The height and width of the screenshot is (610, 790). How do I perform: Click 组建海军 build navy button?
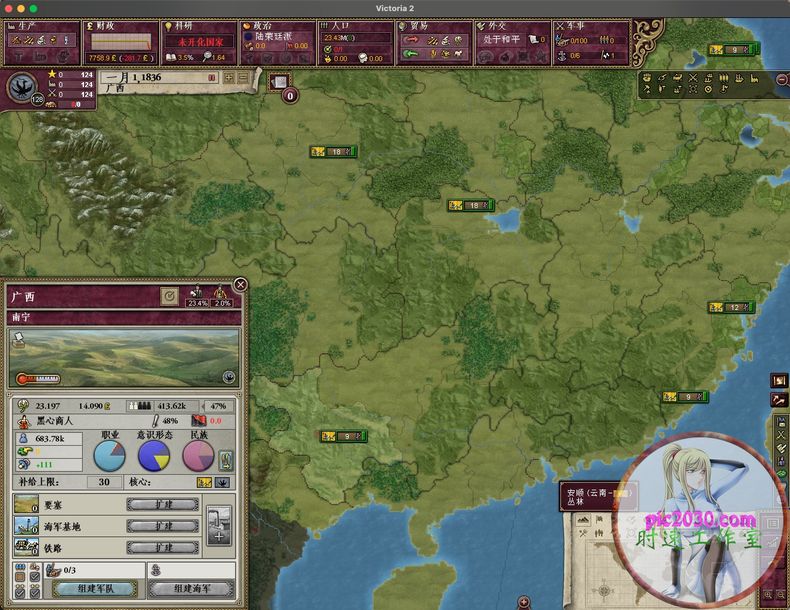[x=191, y=588]
